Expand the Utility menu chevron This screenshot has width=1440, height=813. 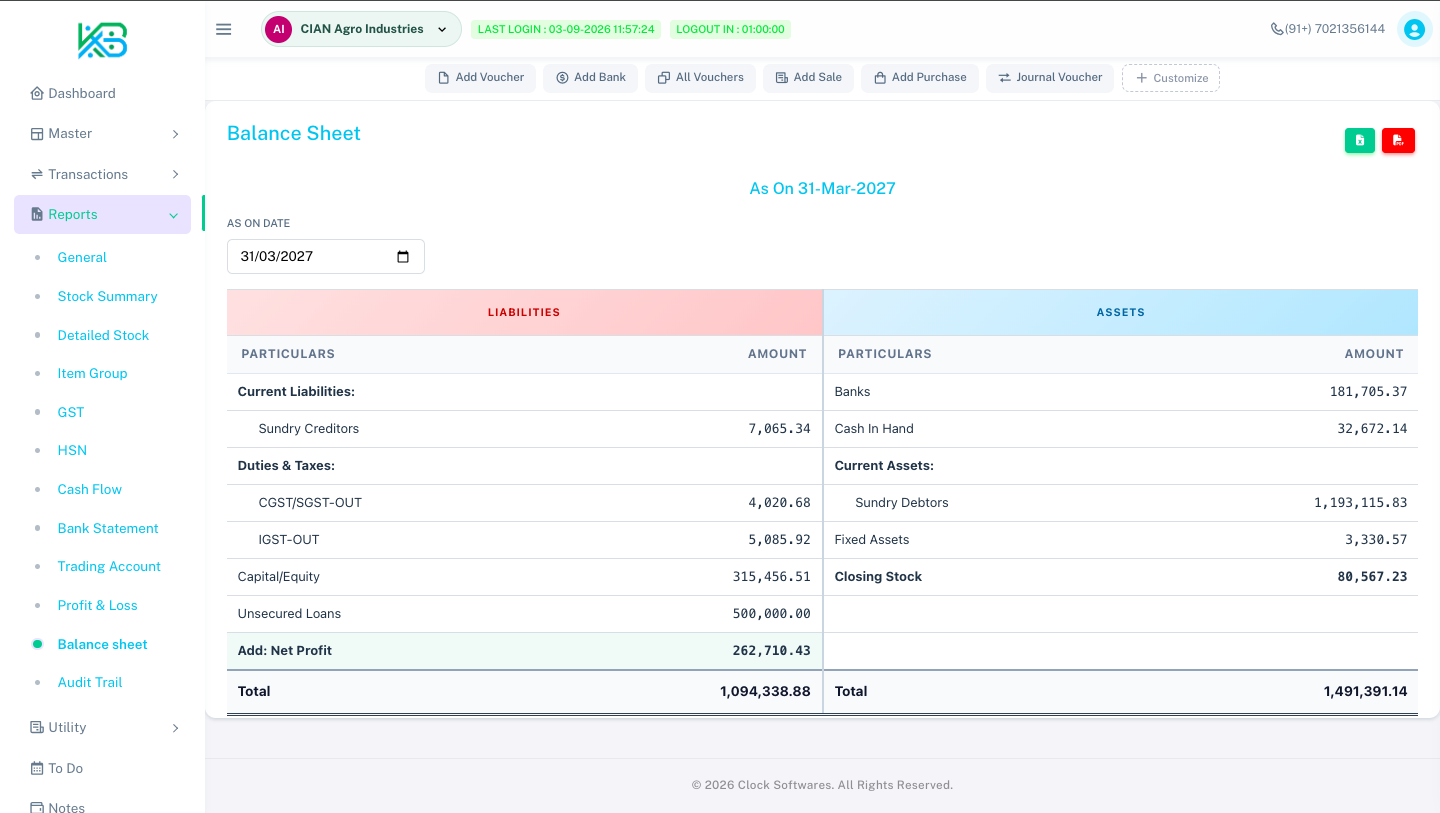point(175,728)
